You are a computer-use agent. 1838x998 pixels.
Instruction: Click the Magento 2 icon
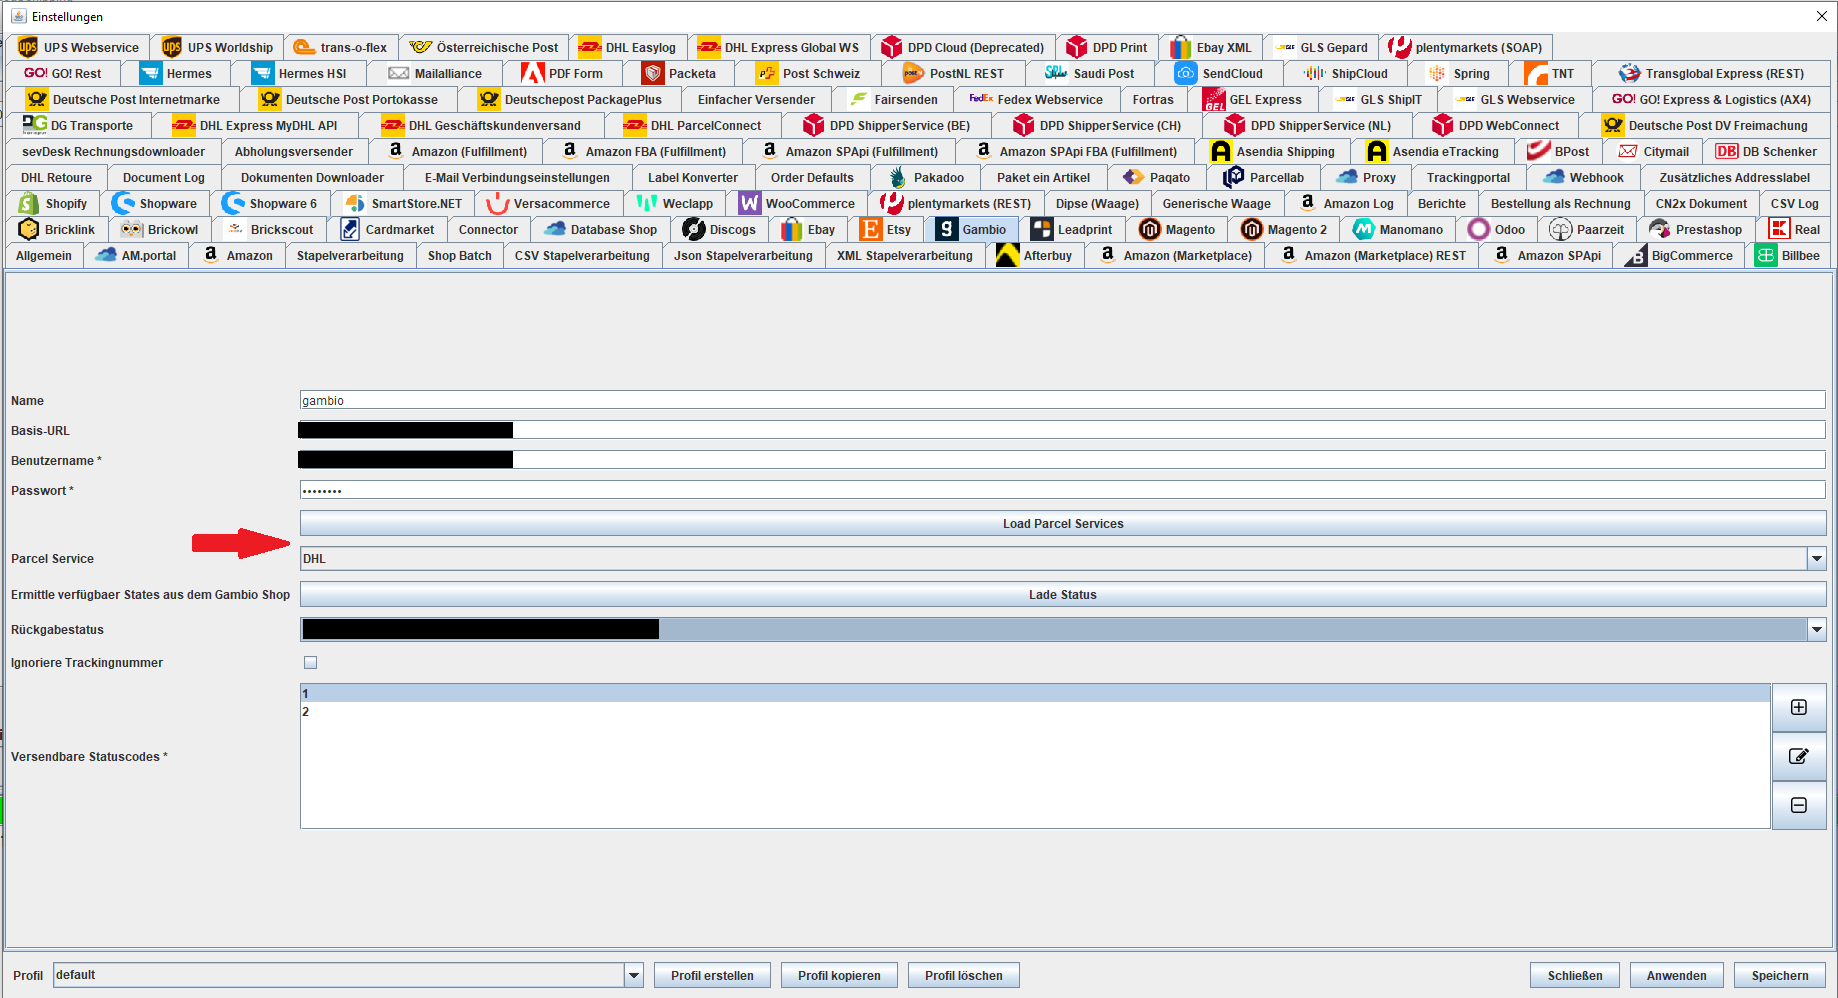click(x=1251, y=229)
